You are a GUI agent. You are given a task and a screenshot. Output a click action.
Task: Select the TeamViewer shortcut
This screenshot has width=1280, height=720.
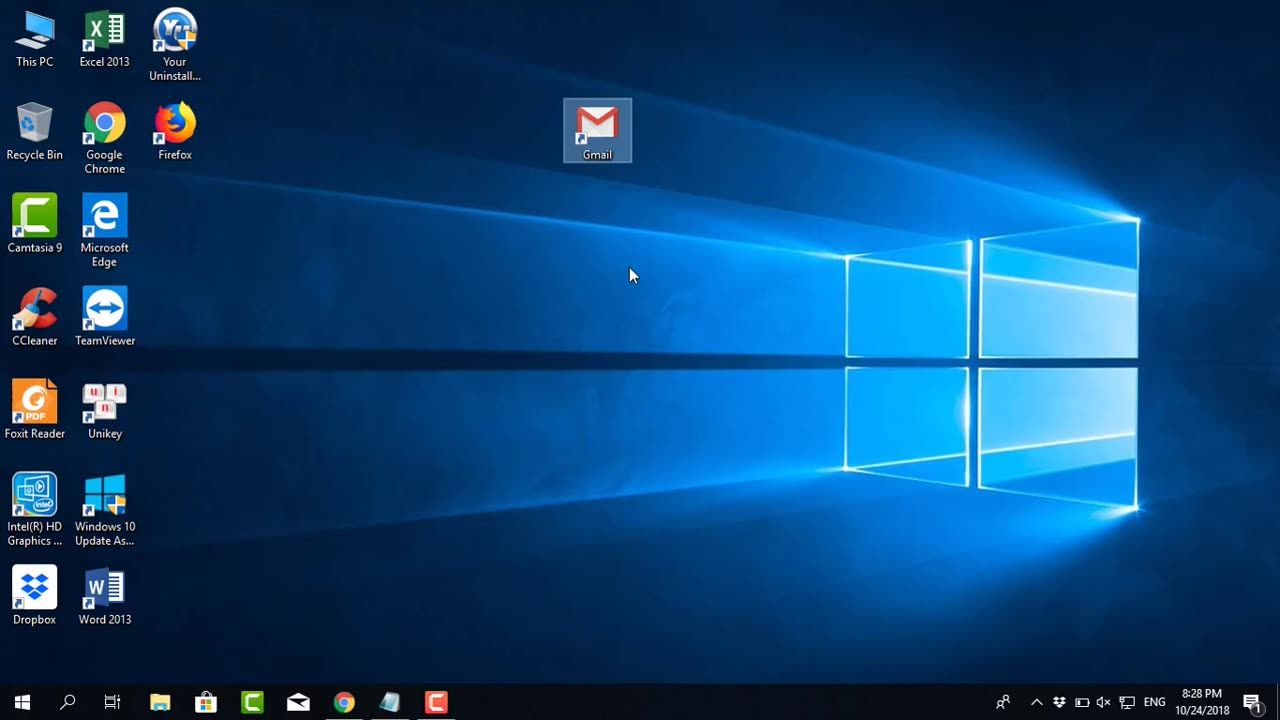pyautogui.click(x=105, y=318)
